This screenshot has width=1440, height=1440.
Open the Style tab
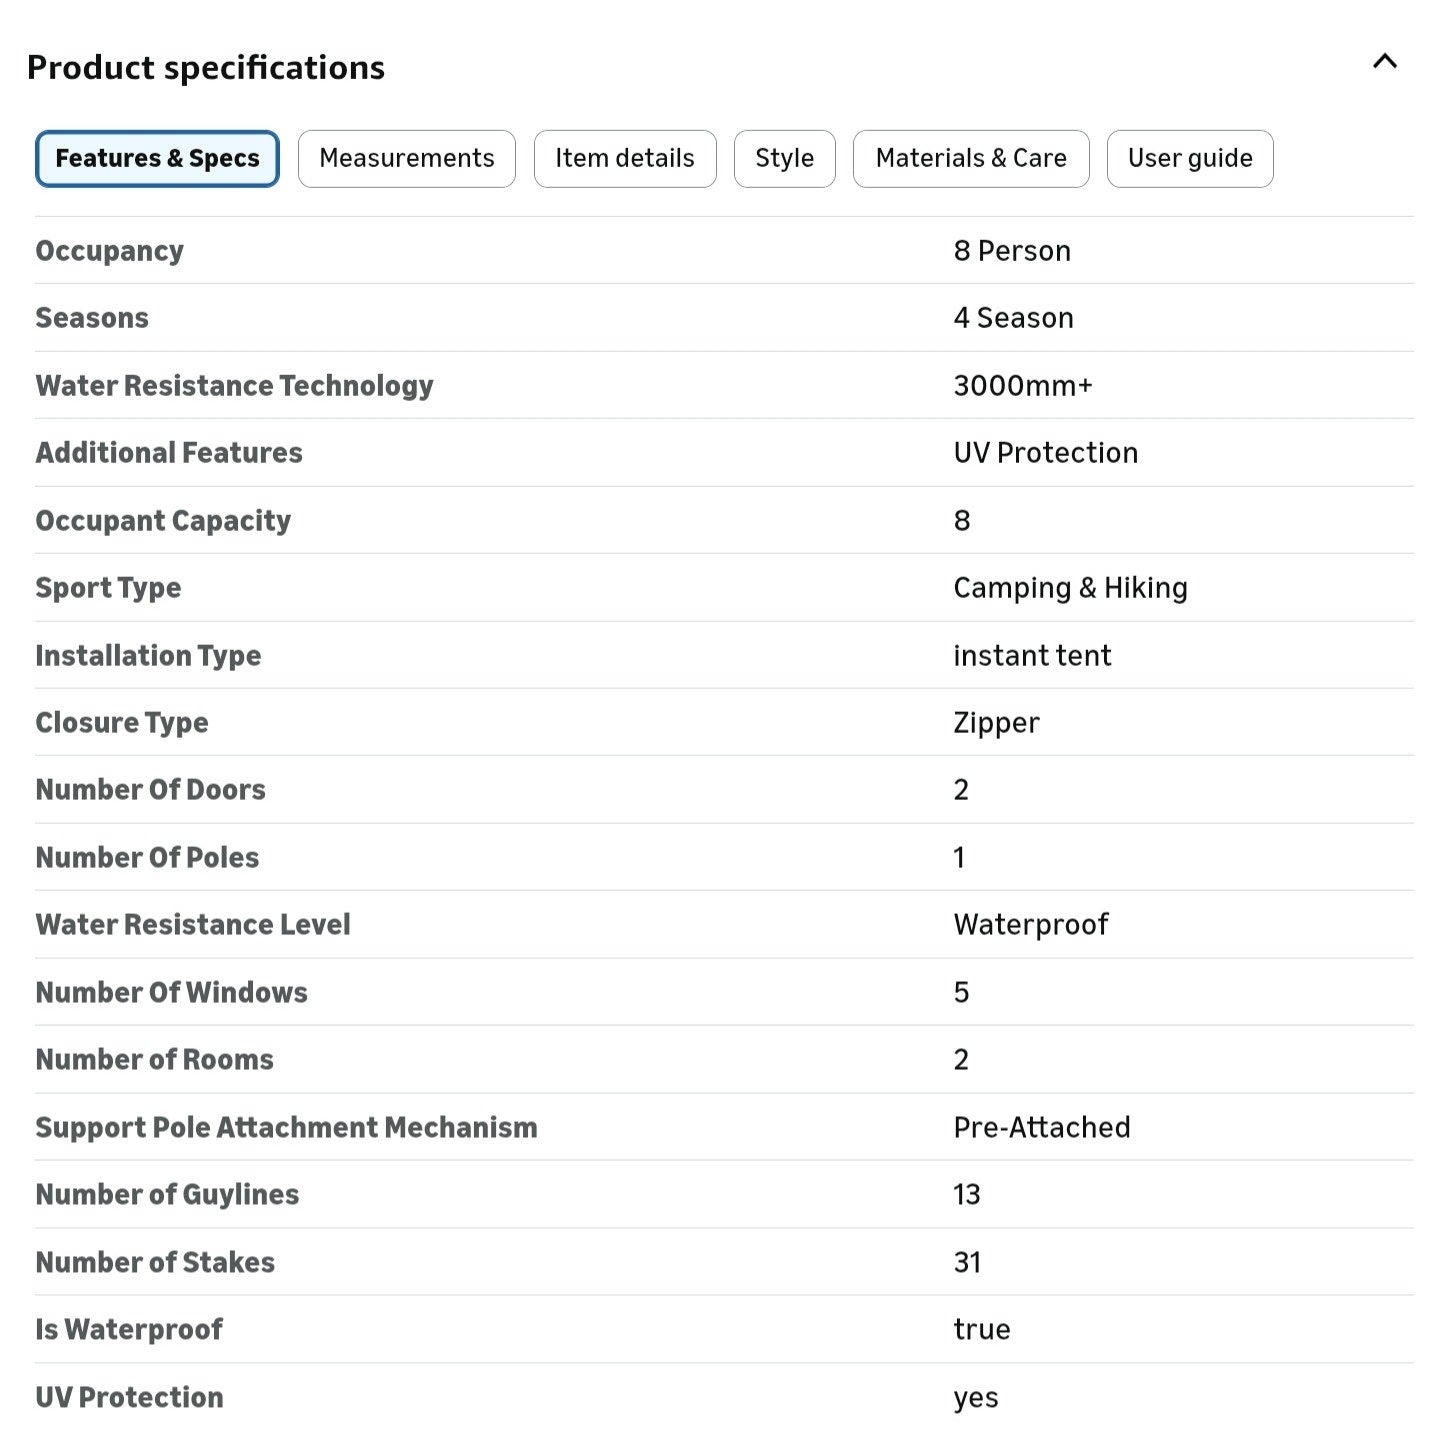tap(785, 159)
